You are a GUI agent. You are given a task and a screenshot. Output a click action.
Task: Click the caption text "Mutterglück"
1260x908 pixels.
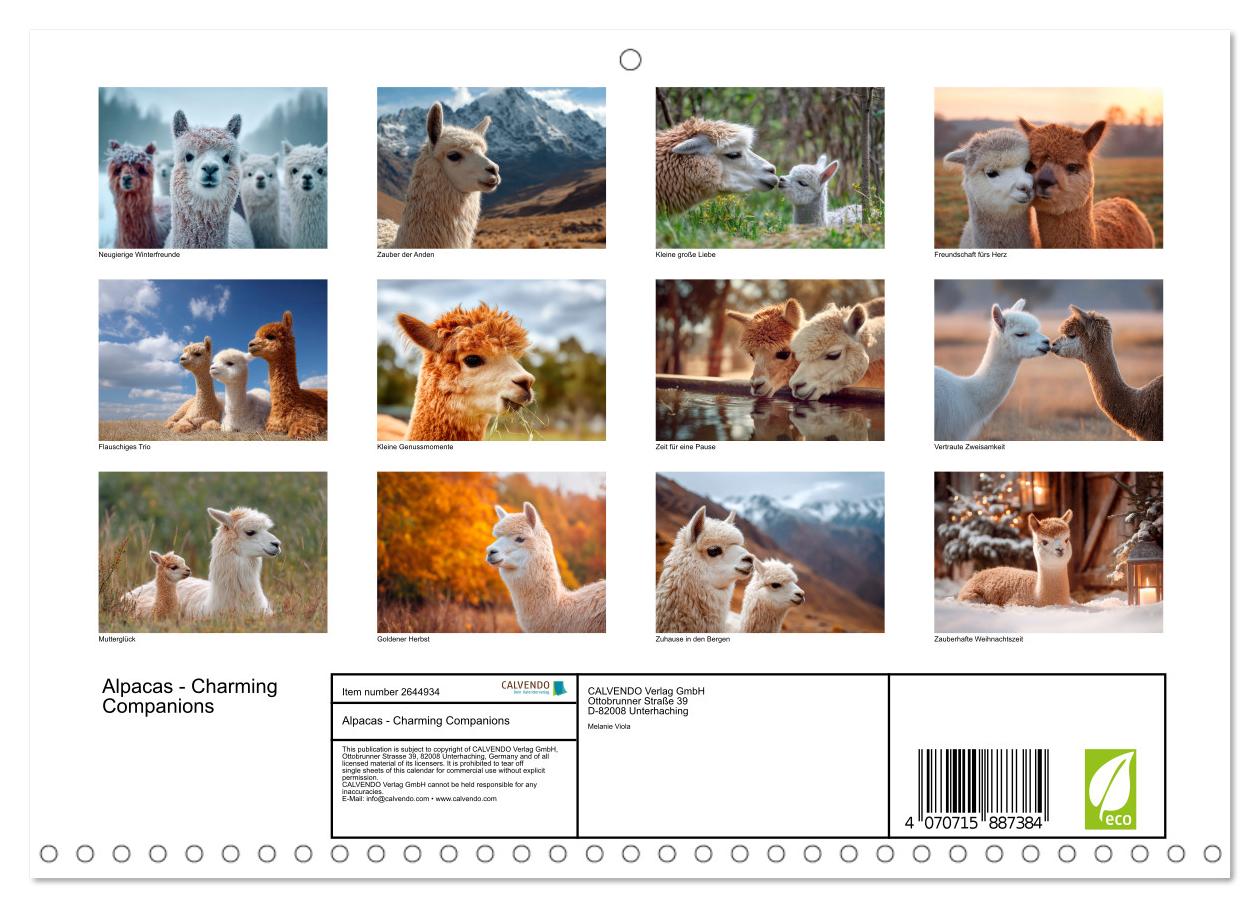point(117,639)
